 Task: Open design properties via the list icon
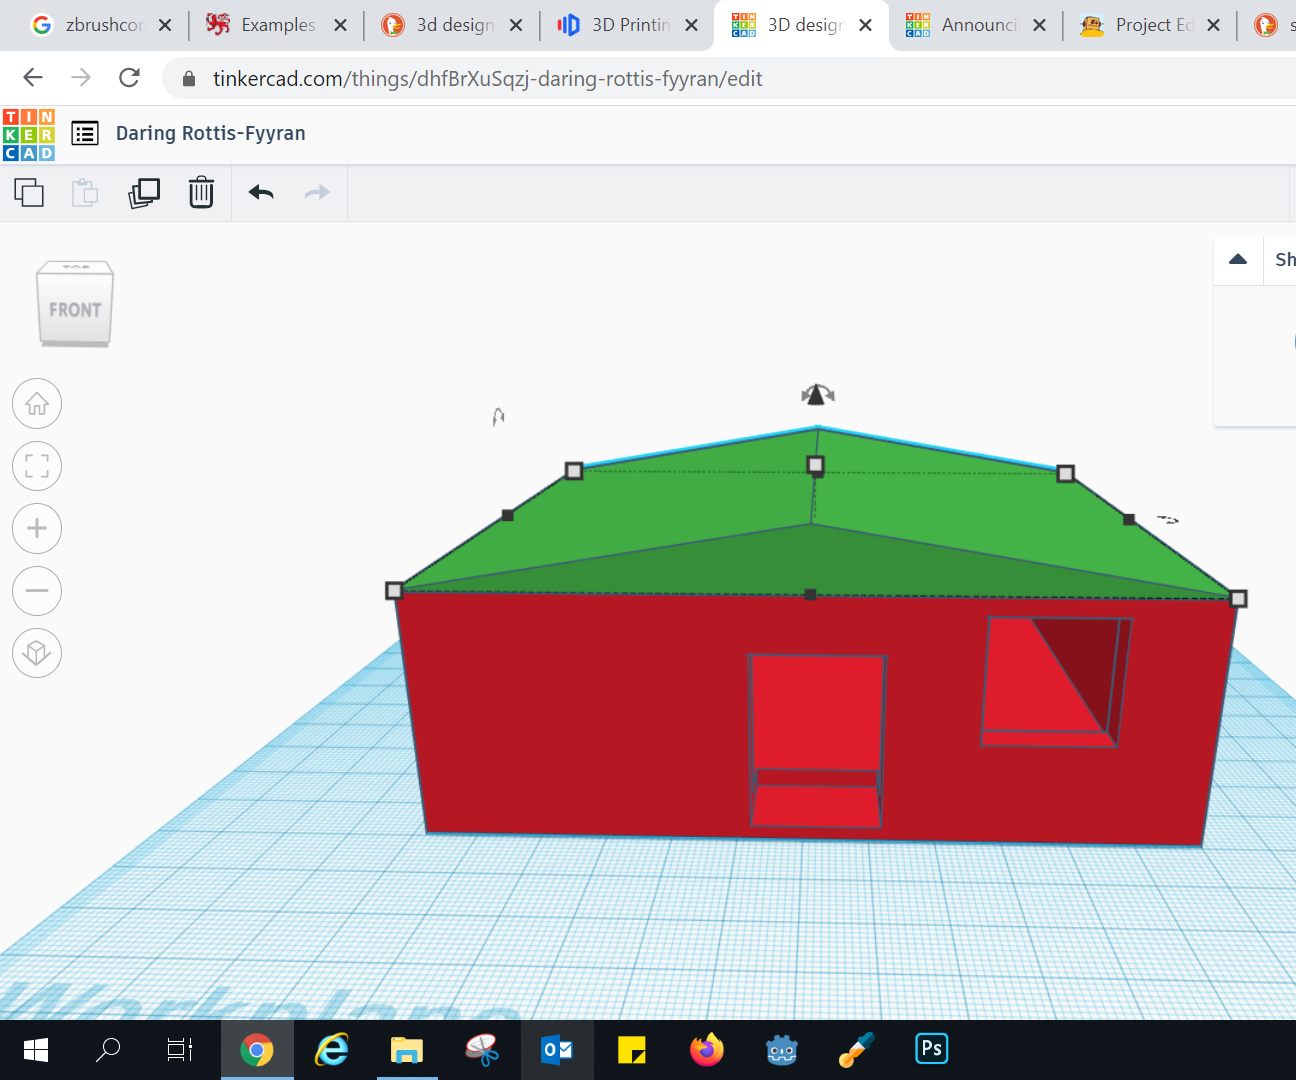85,132
